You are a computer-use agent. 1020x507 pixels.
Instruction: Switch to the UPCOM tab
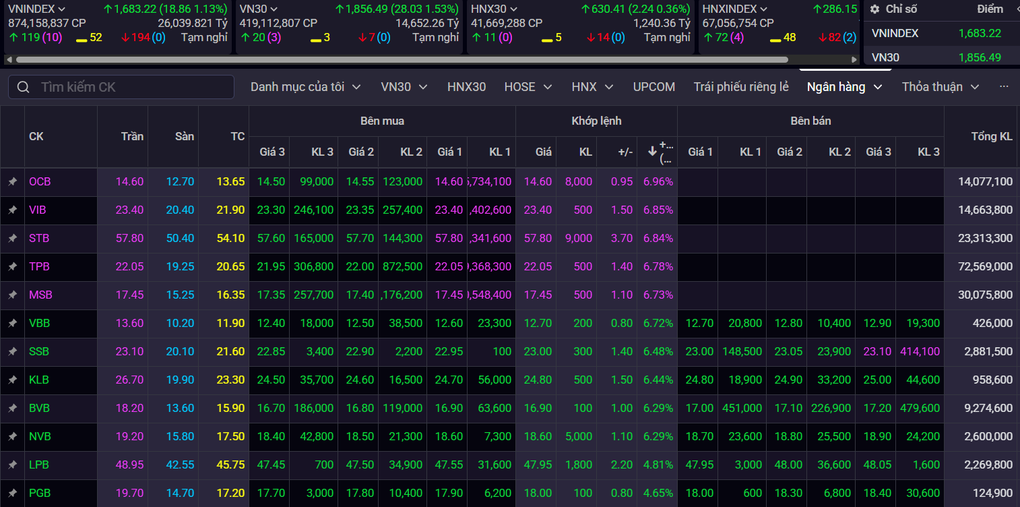tap(654, 87)
